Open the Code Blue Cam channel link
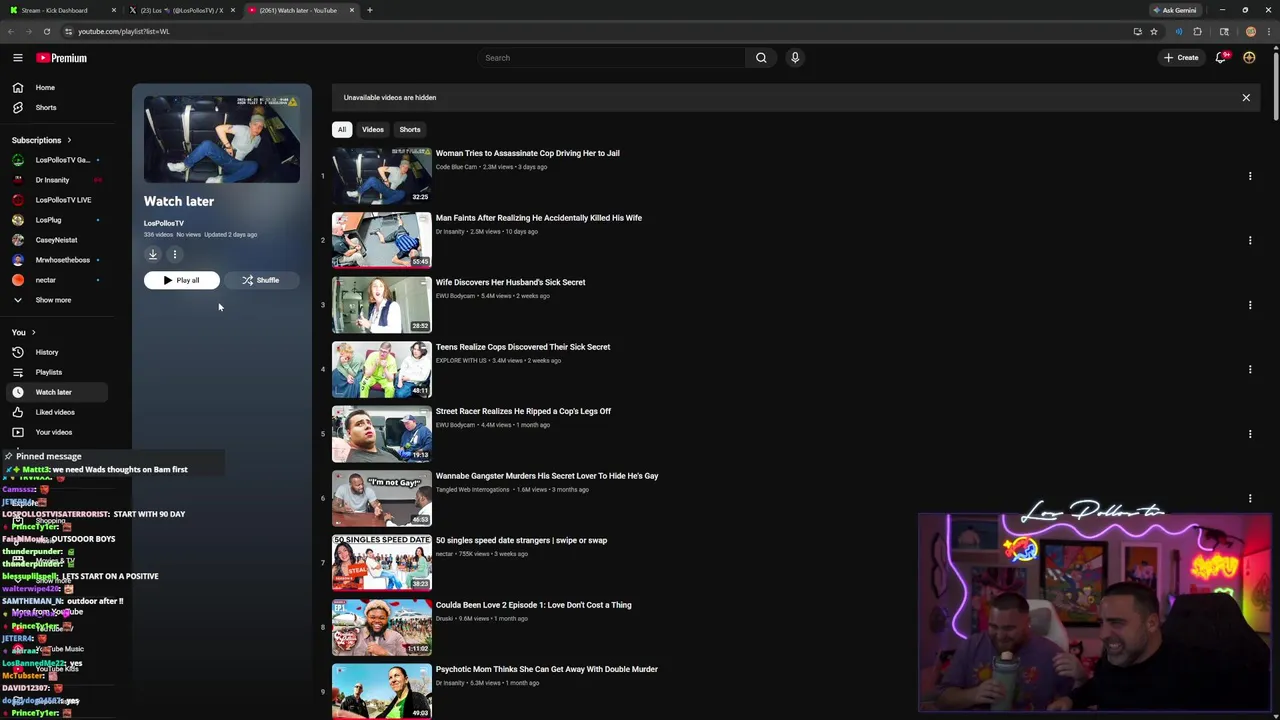This screenshot has height=720, width=1280. click(456, 167)
